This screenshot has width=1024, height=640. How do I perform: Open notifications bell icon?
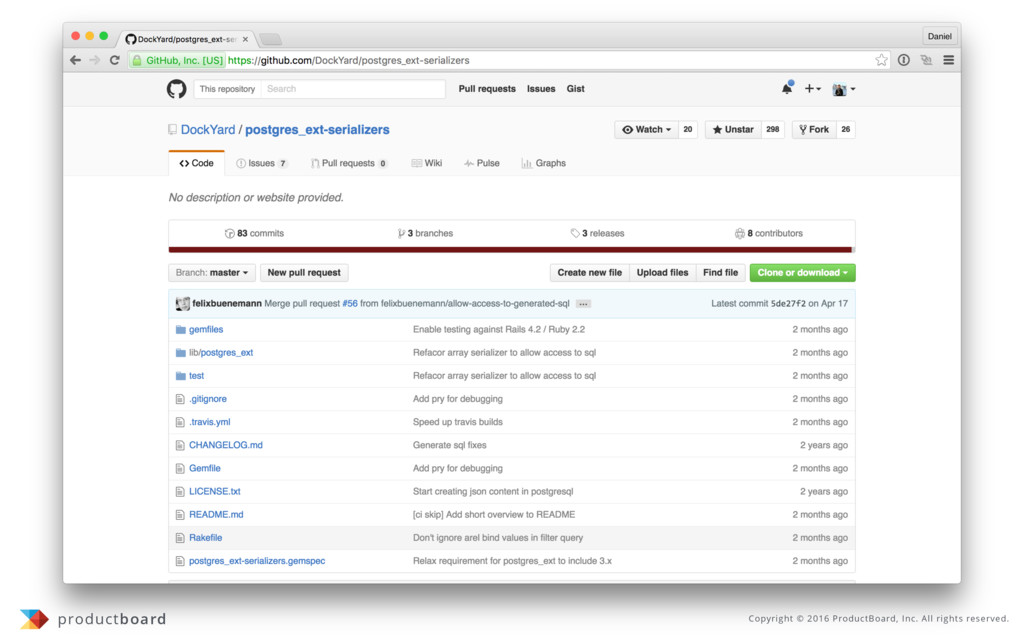pyautogui.click(x=787, y=88)
